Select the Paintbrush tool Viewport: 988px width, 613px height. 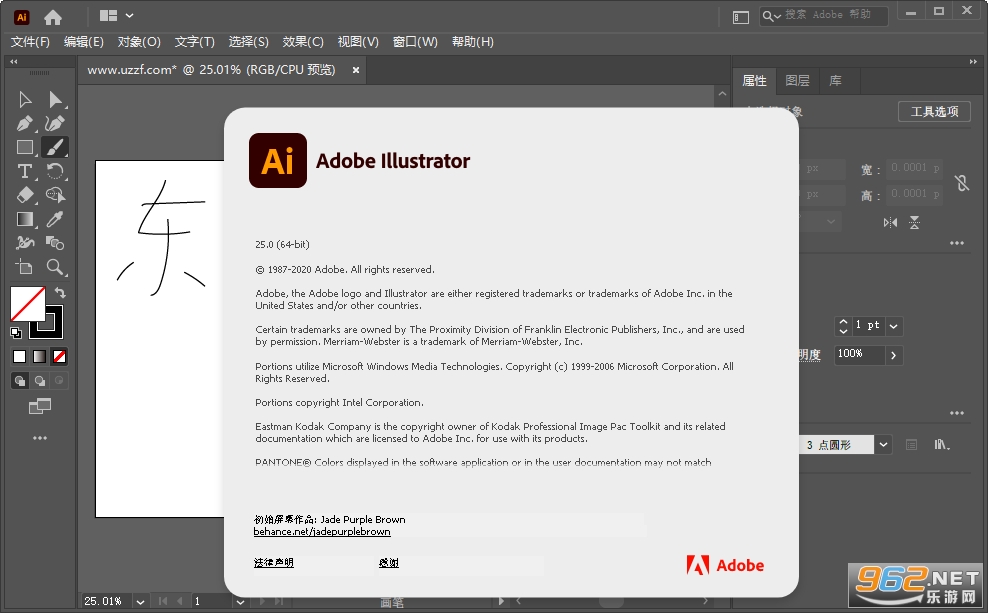click(x=55, y=147)
